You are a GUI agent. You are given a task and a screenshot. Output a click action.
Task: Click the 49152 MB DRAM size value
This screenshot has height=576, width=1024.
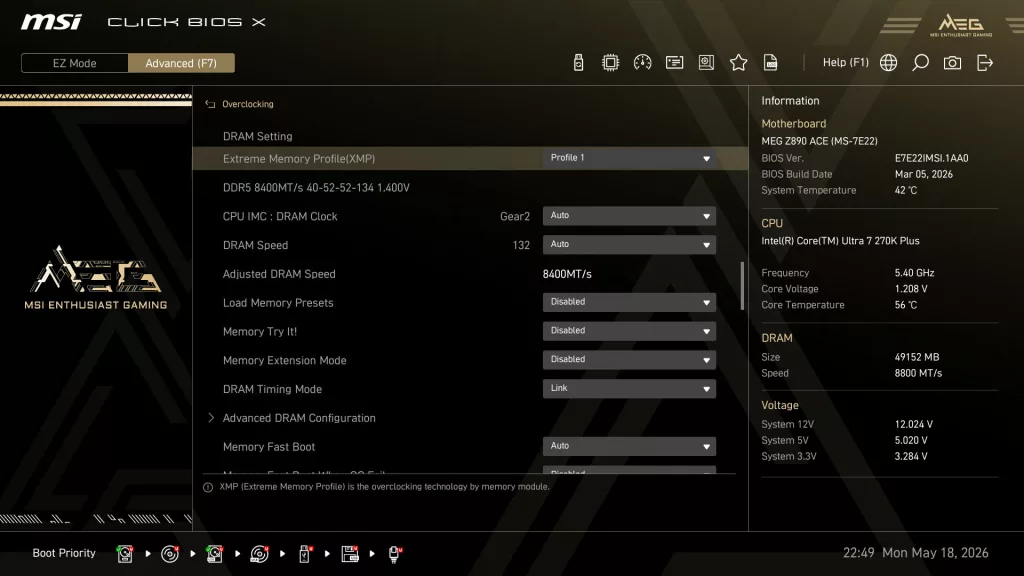click(x=917, y=357)
